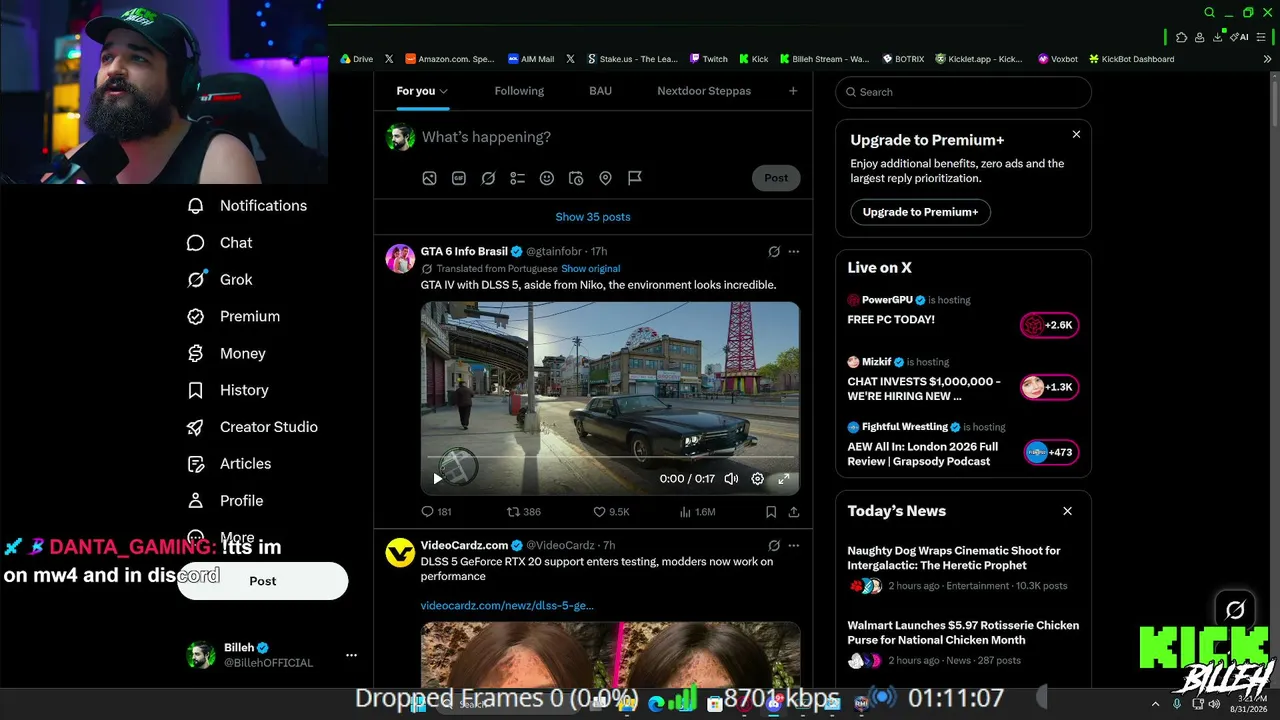Open Grok actions on GTA 6 post

[774, 252]
